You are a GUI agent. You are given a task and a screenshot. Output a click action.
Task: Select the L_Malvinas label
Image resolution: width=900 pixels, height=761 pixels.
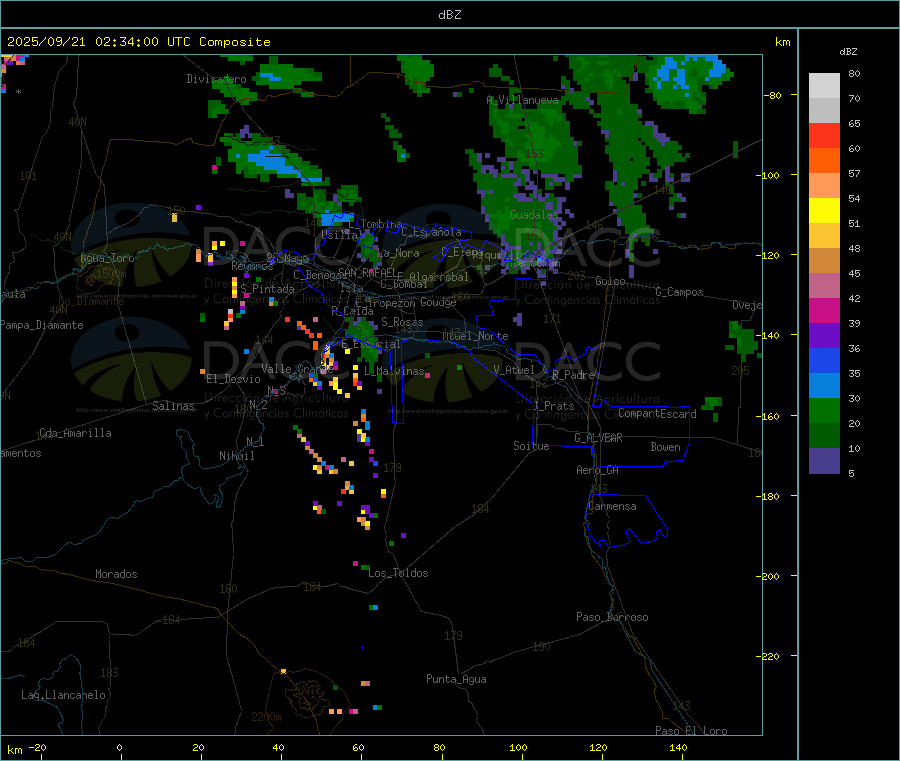[x=394, y=371]
